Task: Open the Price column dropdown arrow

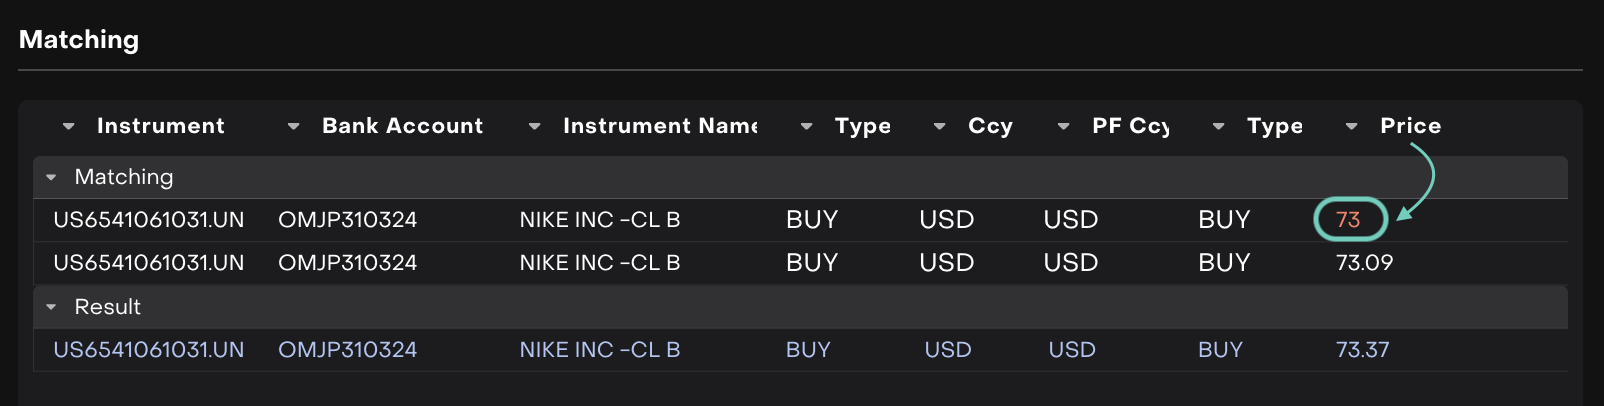Action: pos(1351,127)
